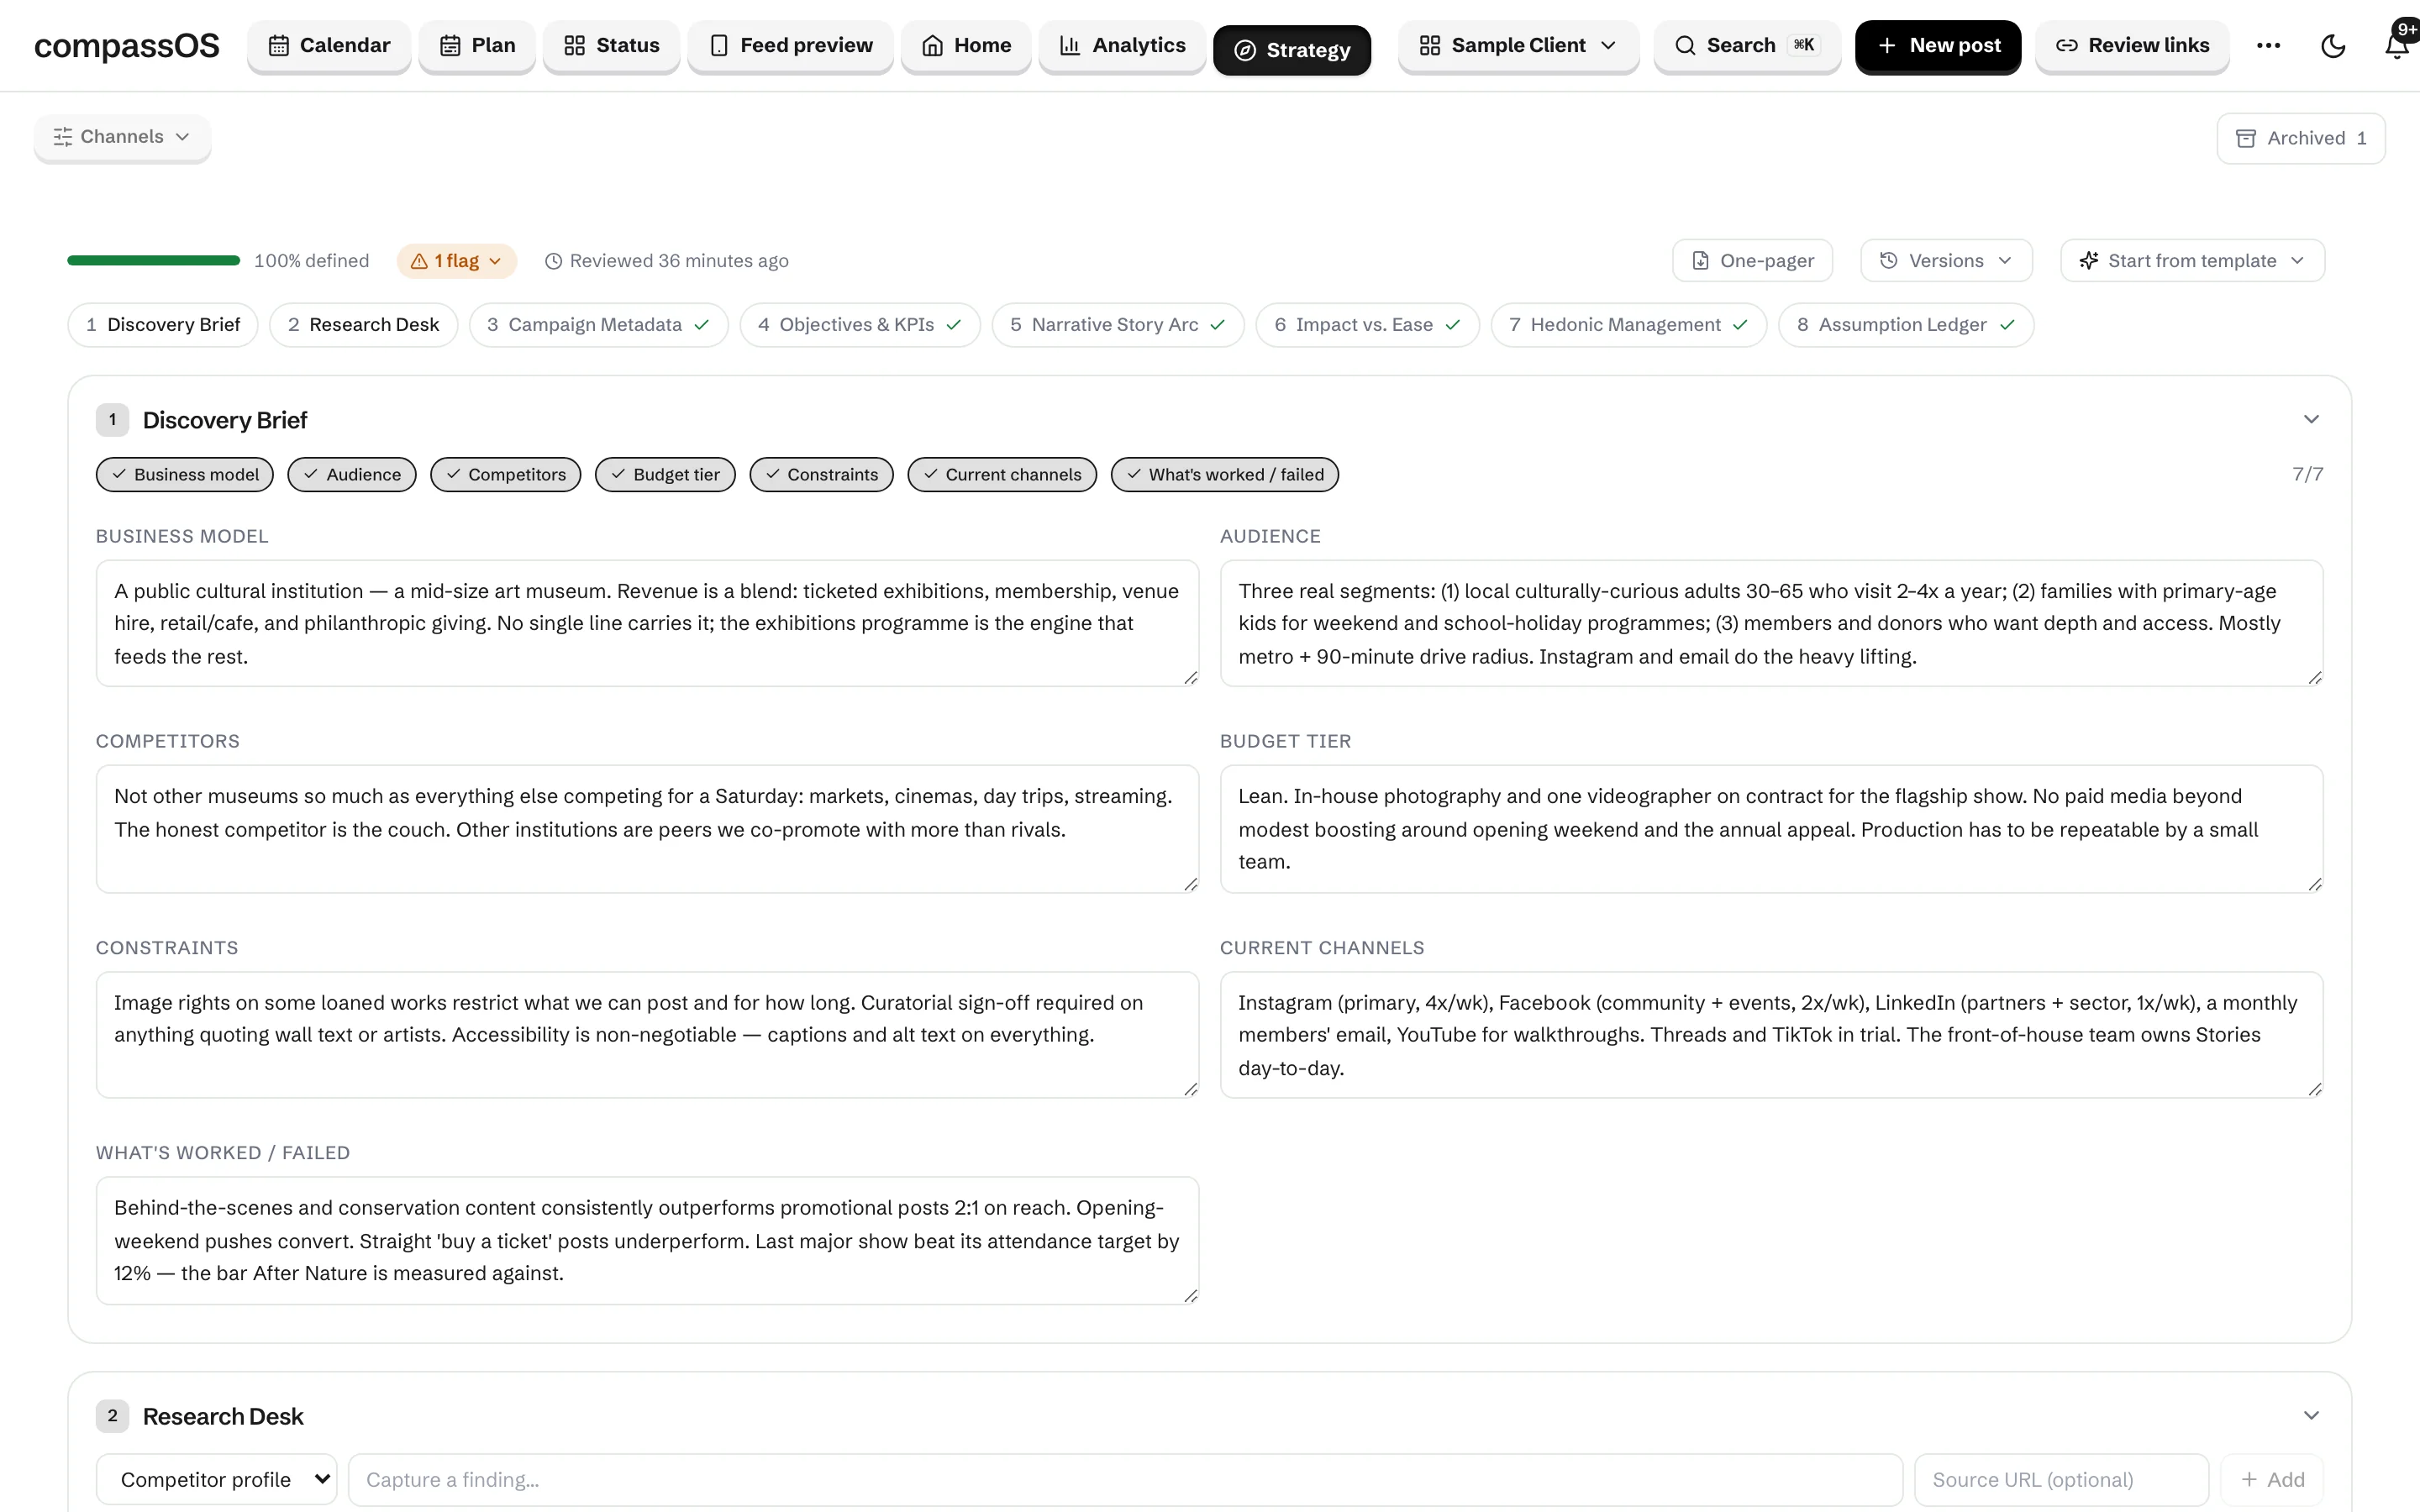This screenshot has width=2420, height=1512.
Task: Edit the Business Model text area
Action: [647, 623]
